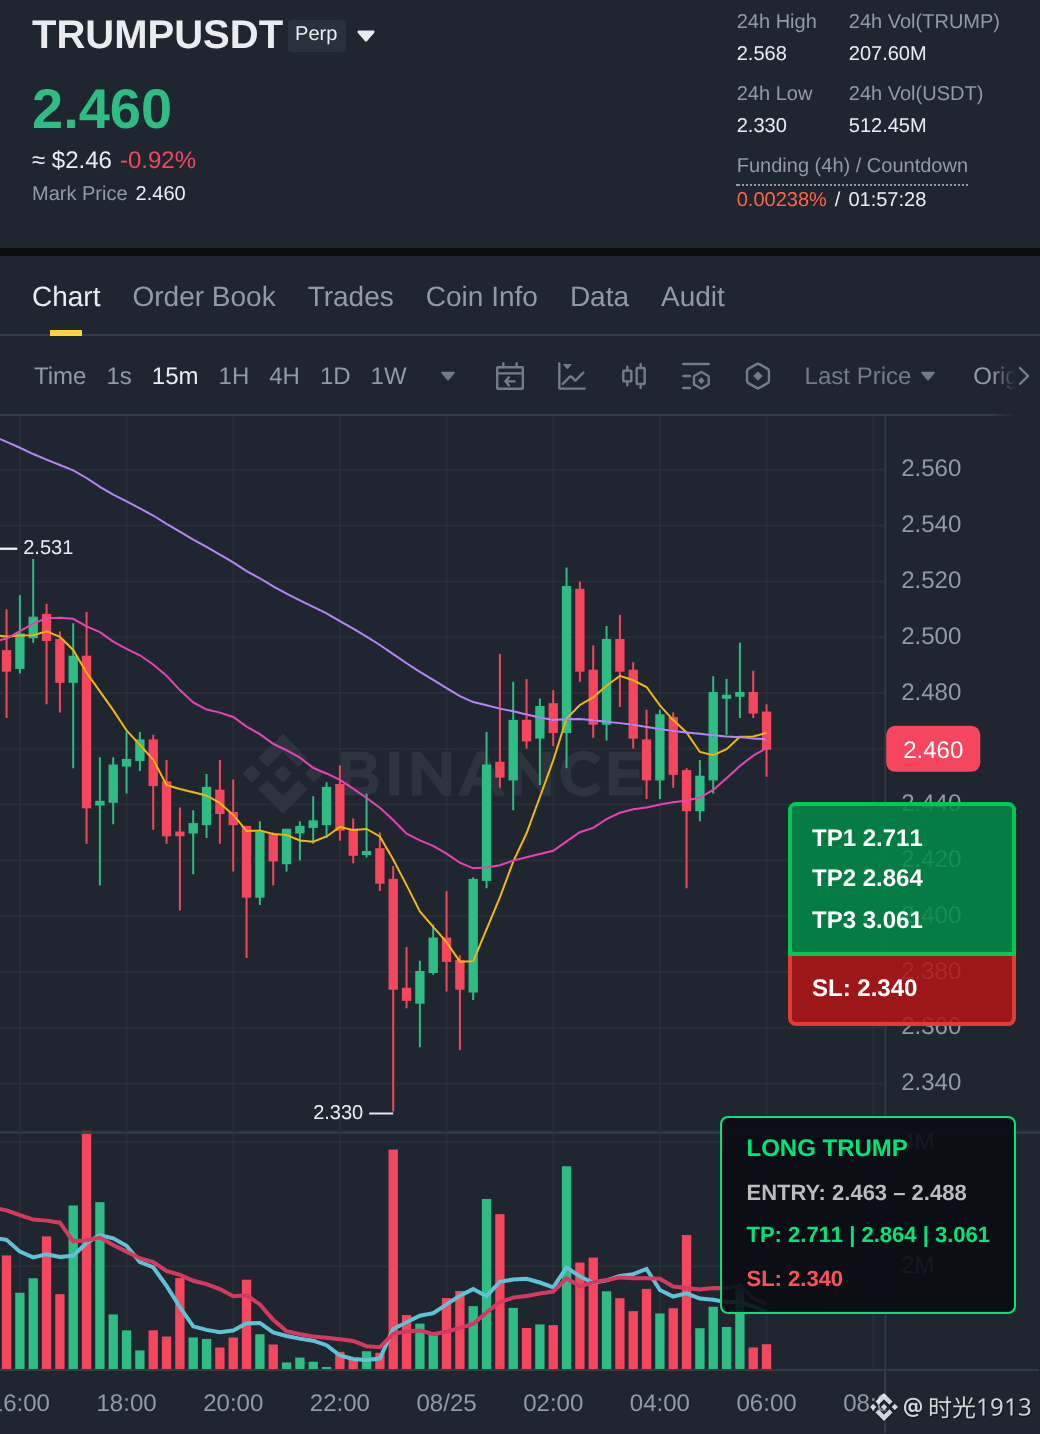Open the Audit tab
Image resolution: width=1040 pixels, height=1434 pixels.
click(692, 297)
